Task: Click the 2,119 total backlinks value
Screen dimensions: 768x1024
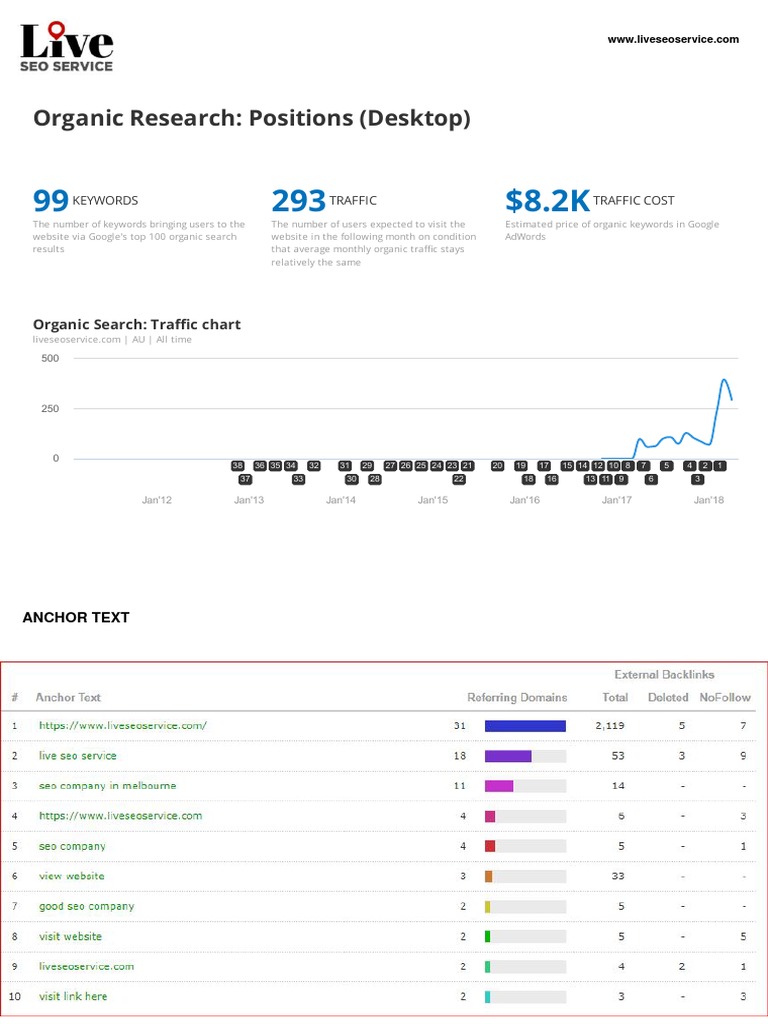Action: [x=610, y=726]
